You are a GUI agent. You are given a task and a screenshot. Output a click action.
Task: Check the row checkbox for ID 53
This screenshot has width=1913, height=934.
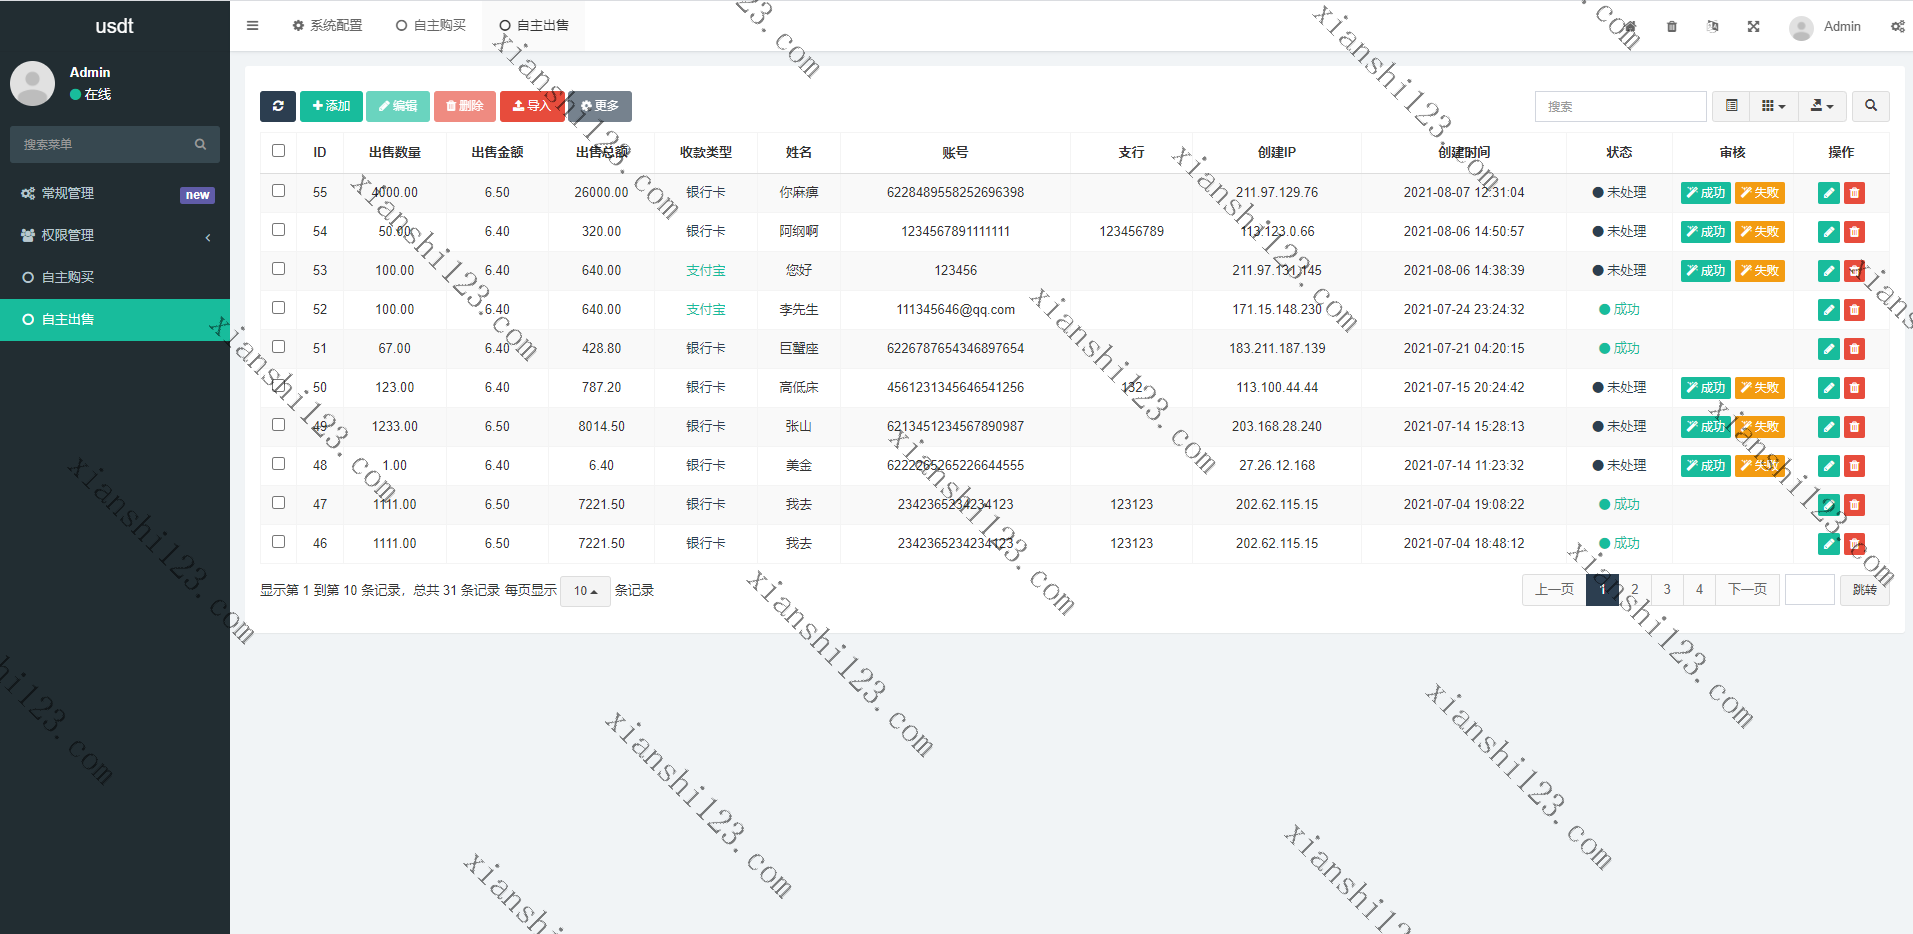[278, 269]
